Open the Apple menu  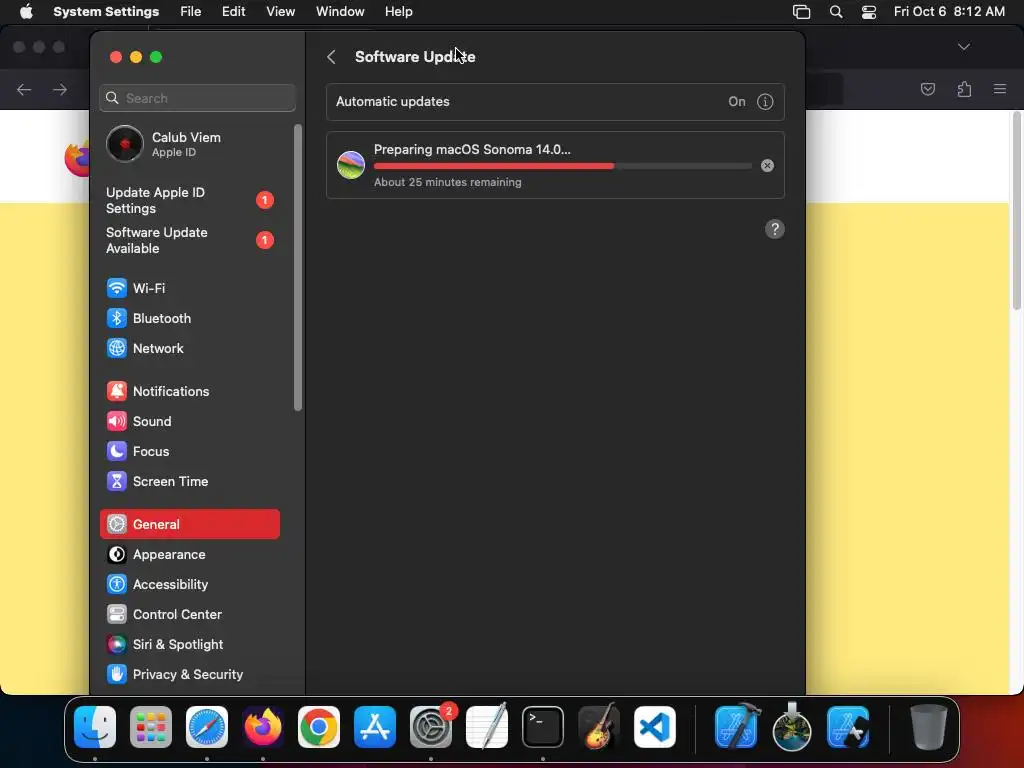[x=26, y=12]
